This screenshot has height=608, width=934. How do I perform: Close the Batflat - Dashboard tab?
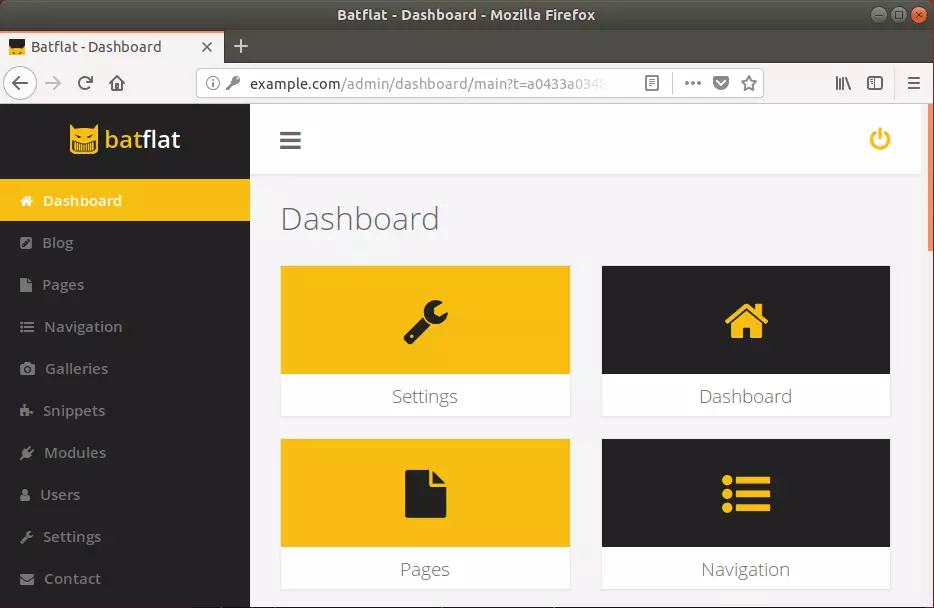(x=207, y=47)
